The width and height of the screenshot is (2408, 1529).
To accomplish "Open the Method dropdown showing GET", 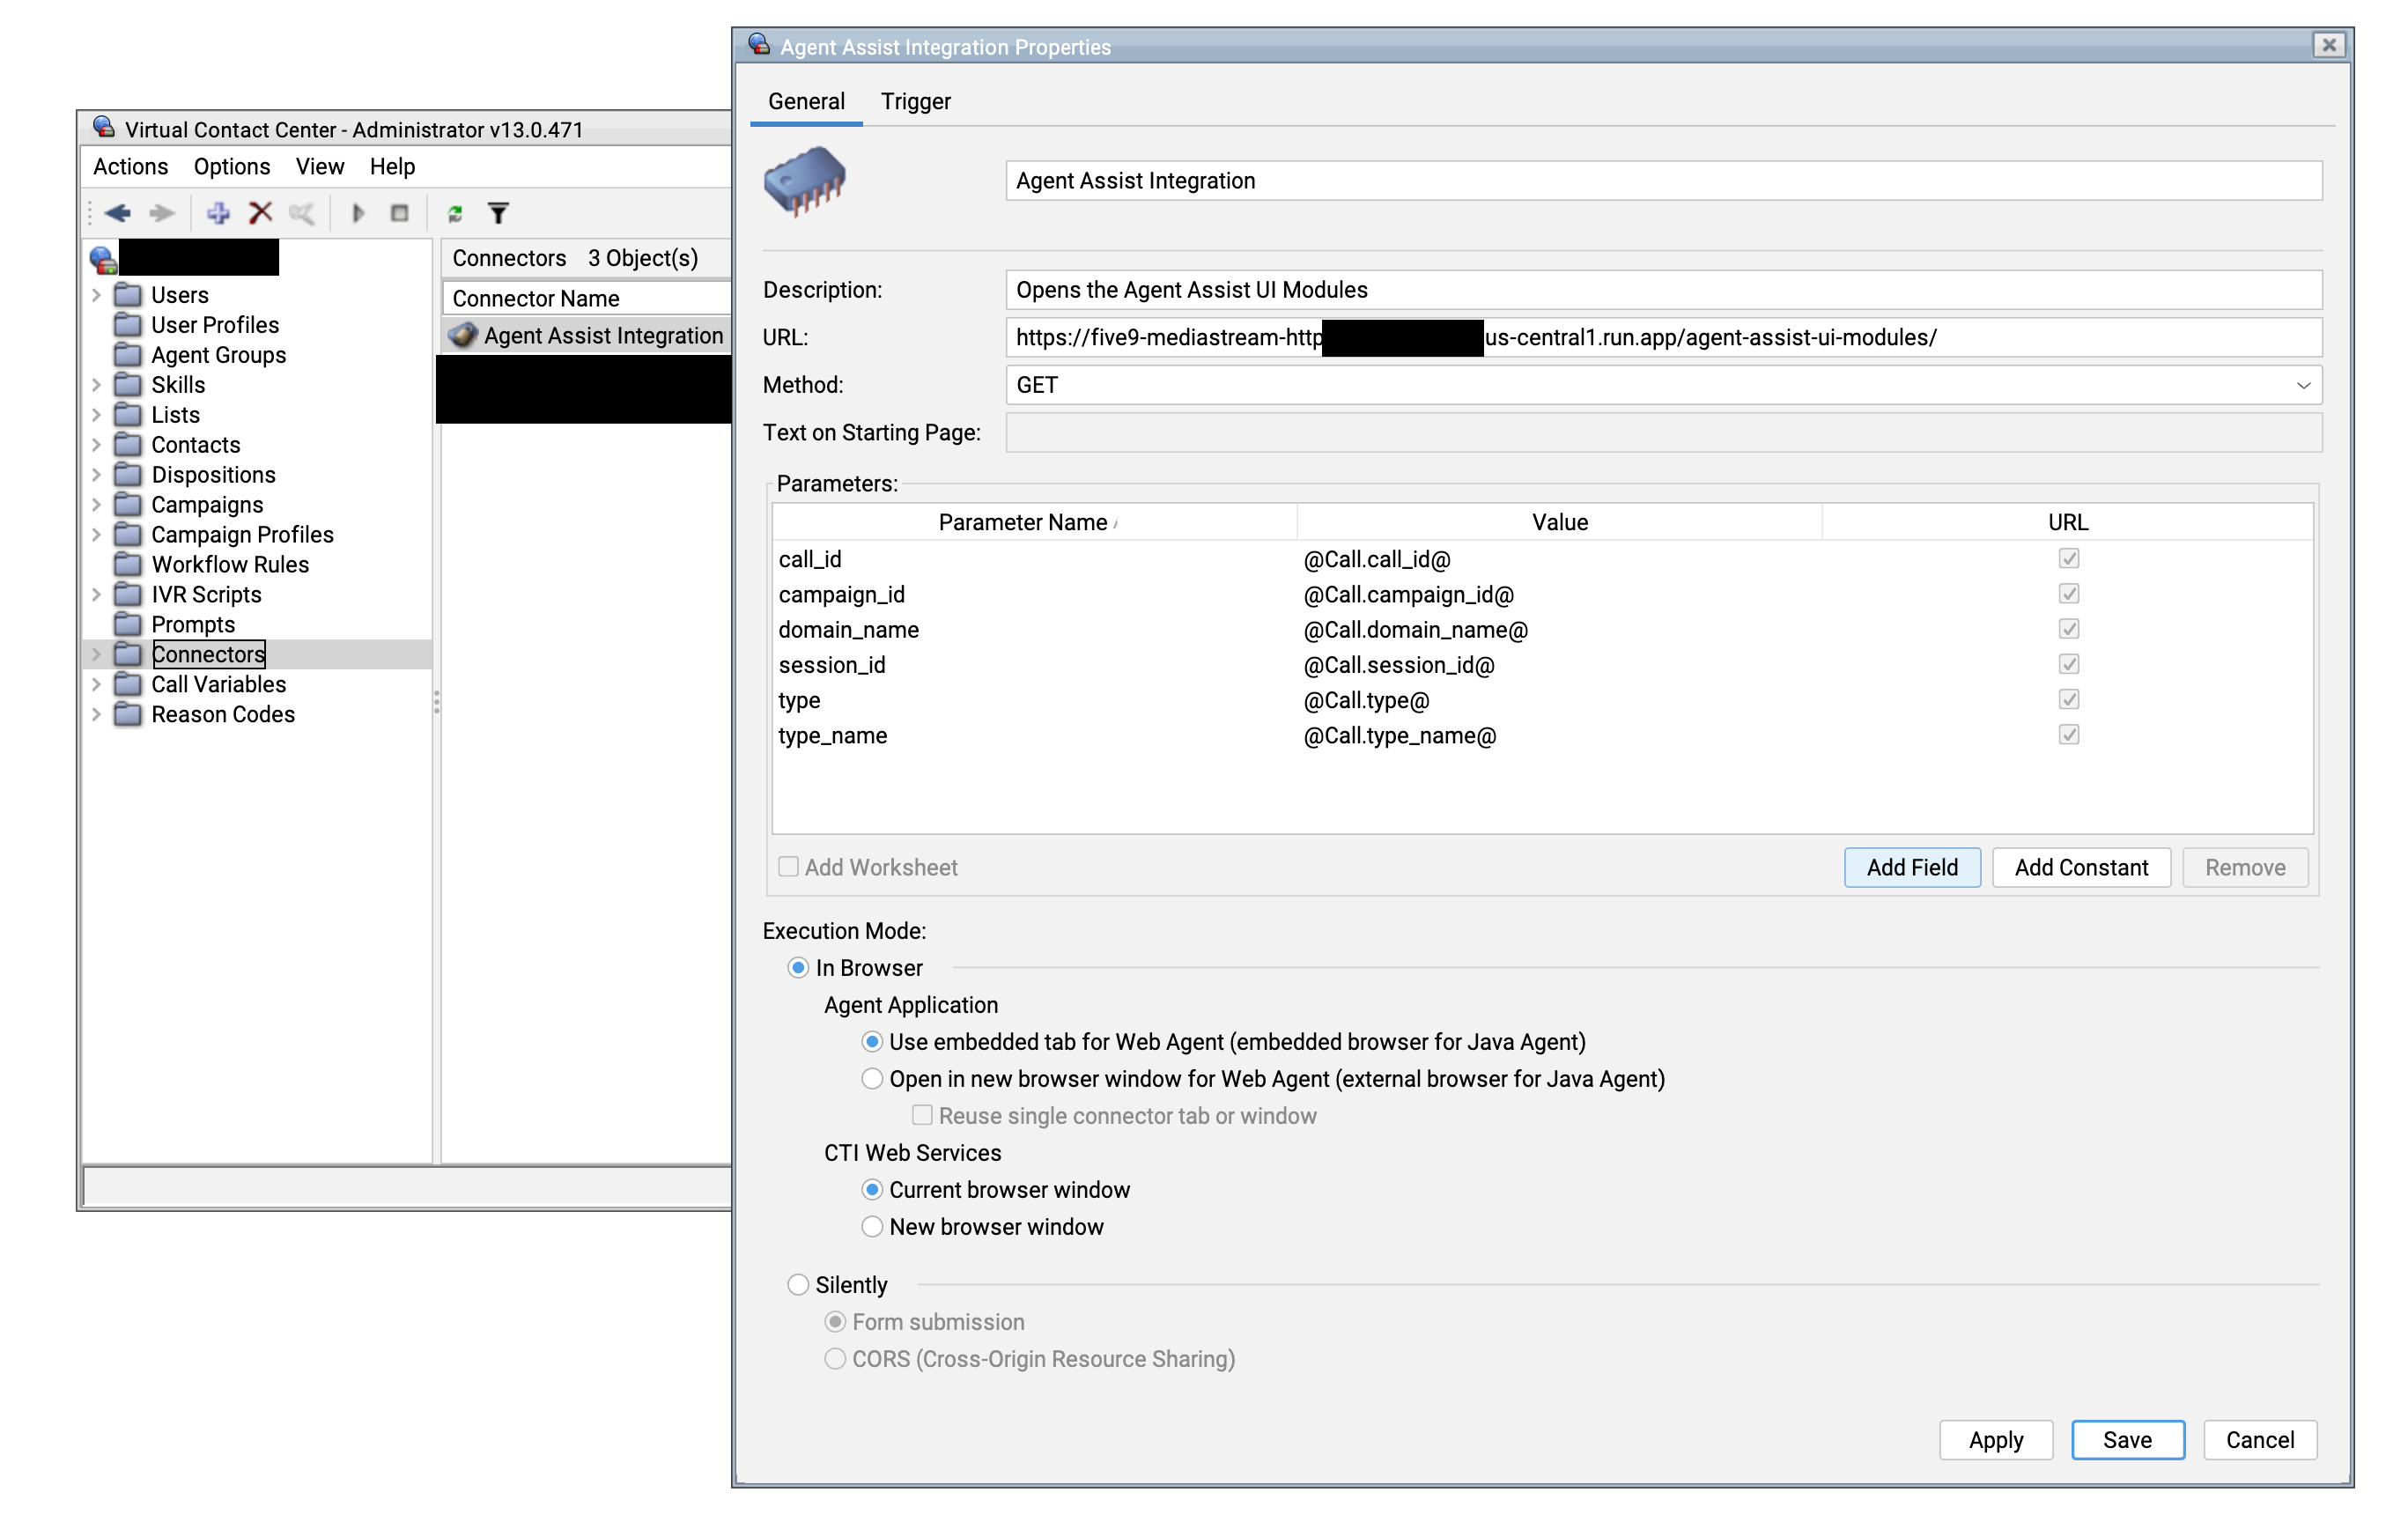I will click(1663, 385).
